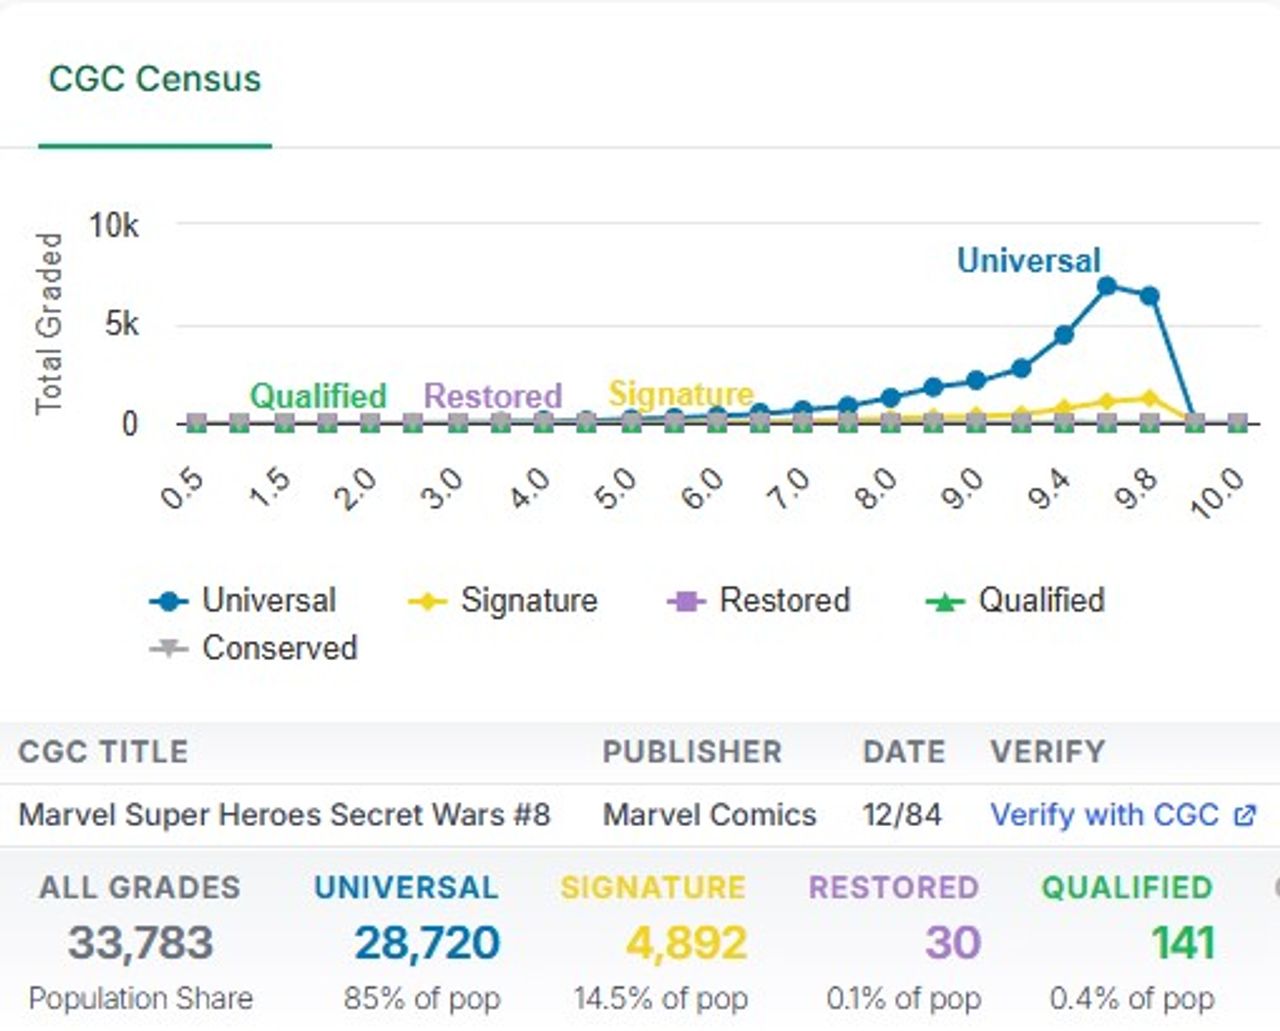
Task: Click the yellow Signature legend diamond marker
Action: click(427, 602)
